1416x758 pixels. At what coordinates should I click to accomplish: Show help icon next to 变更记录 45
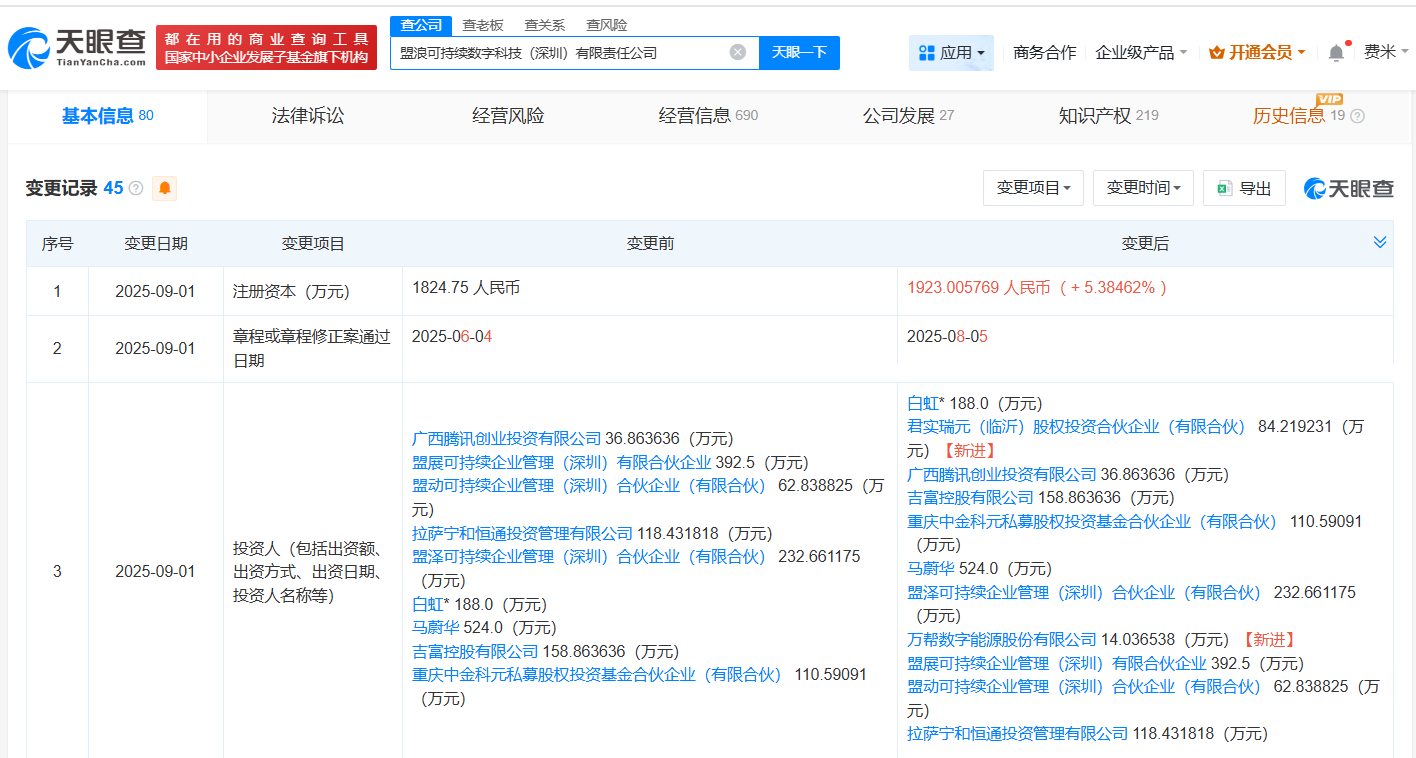click(136, 188)
